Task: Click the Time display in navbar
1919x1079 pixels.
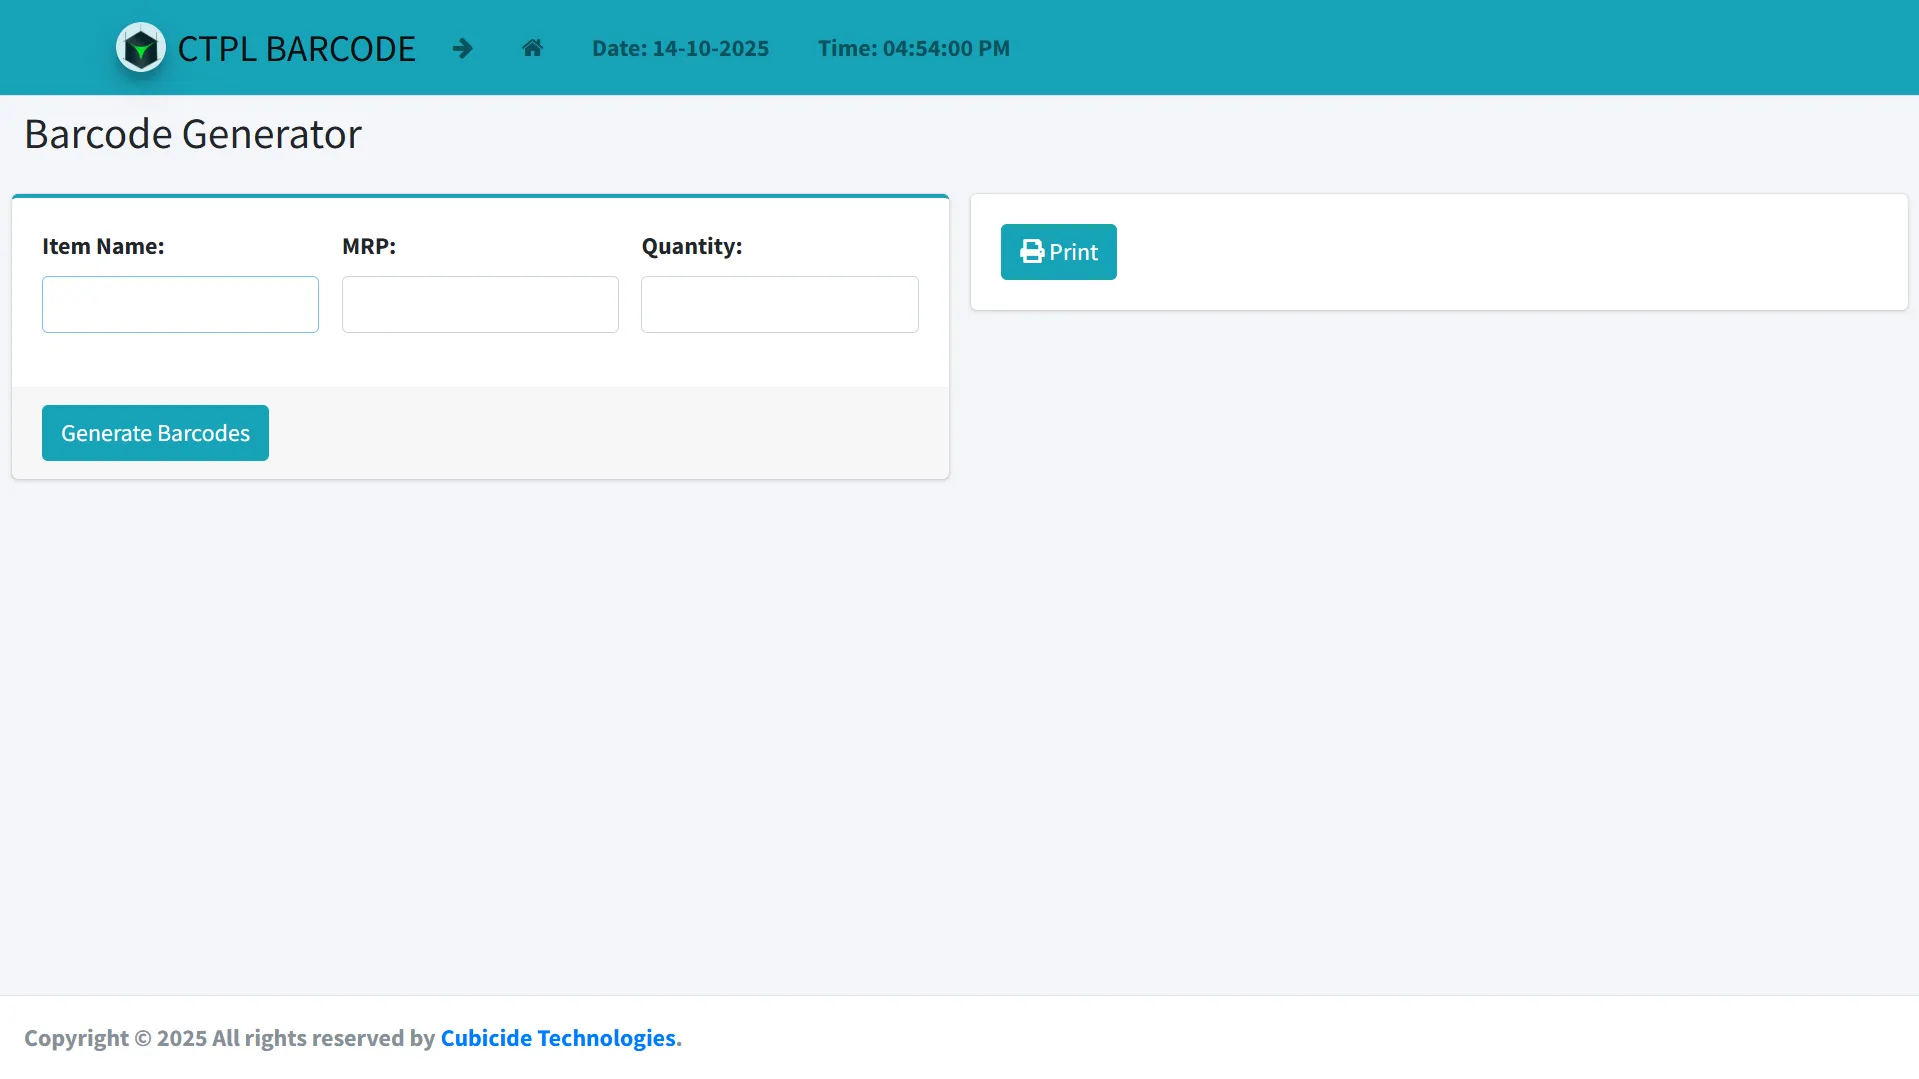Action: pos(913,49)
